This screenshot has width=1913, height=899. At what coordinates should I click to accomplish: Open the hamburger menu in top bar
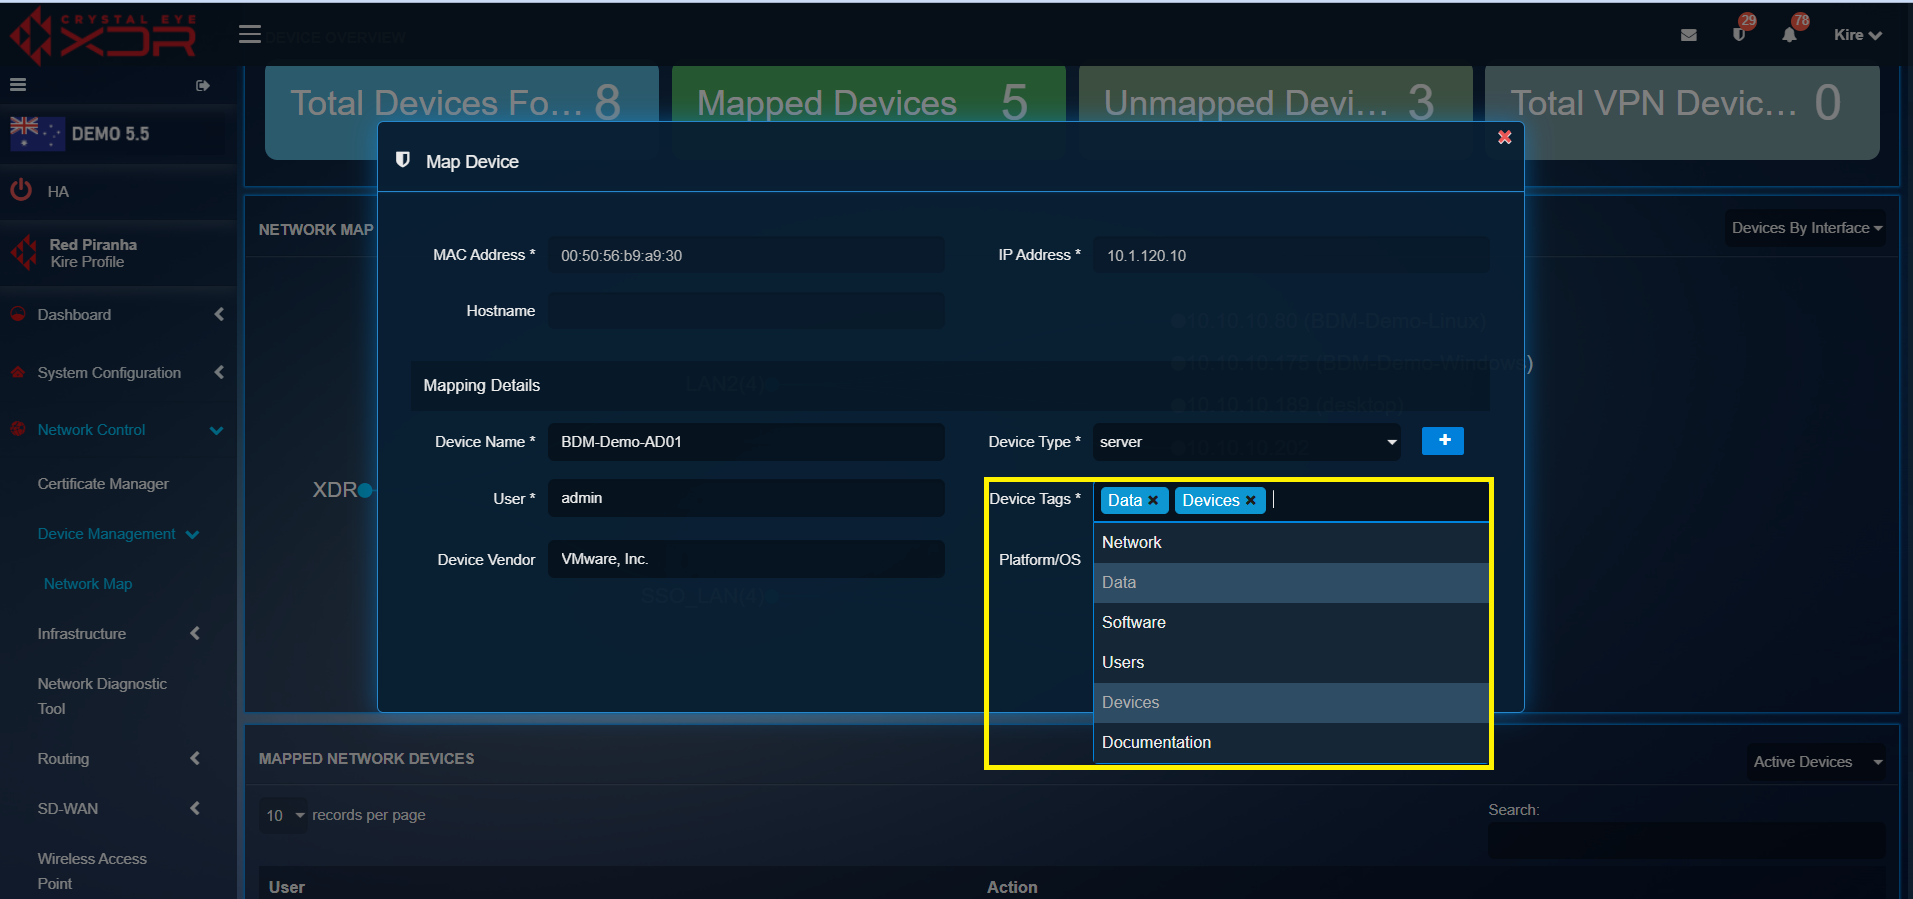point(250,35)
